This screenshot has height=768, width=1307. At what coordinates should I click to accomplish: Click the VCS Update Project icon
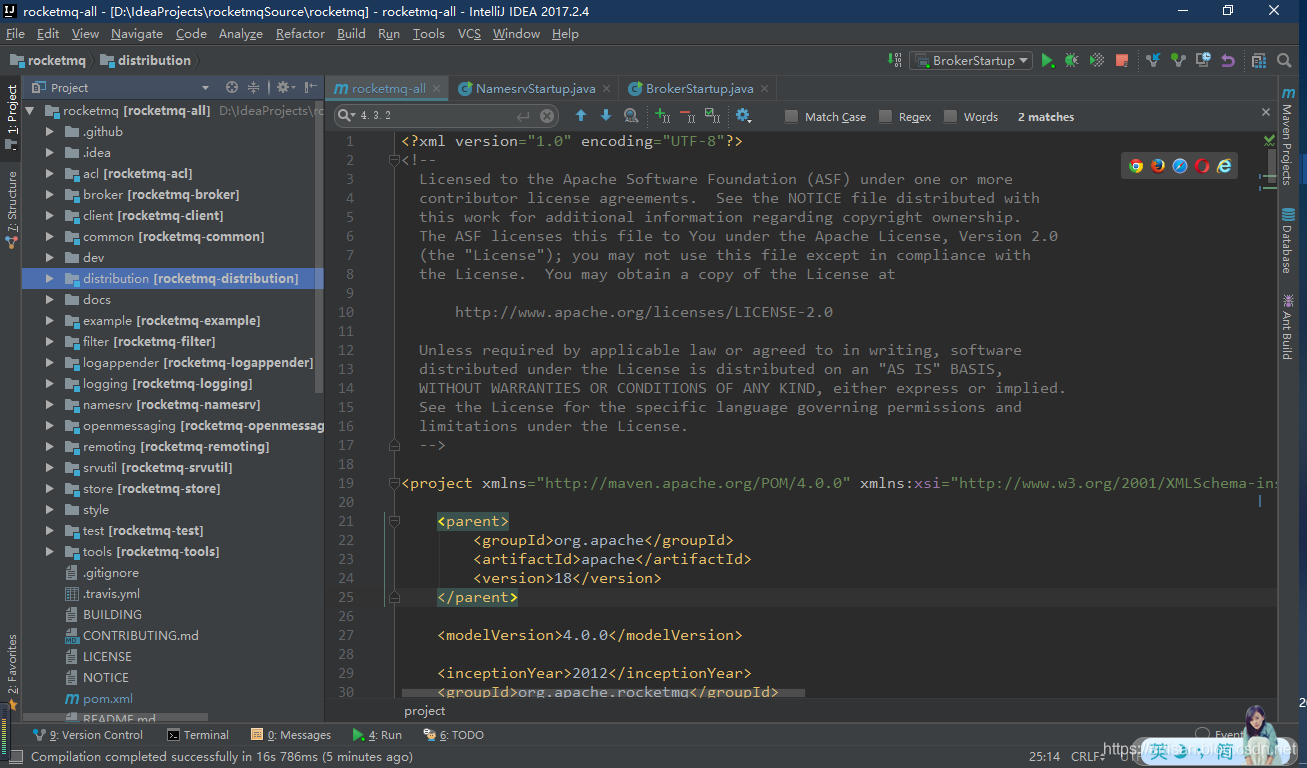1153,61
